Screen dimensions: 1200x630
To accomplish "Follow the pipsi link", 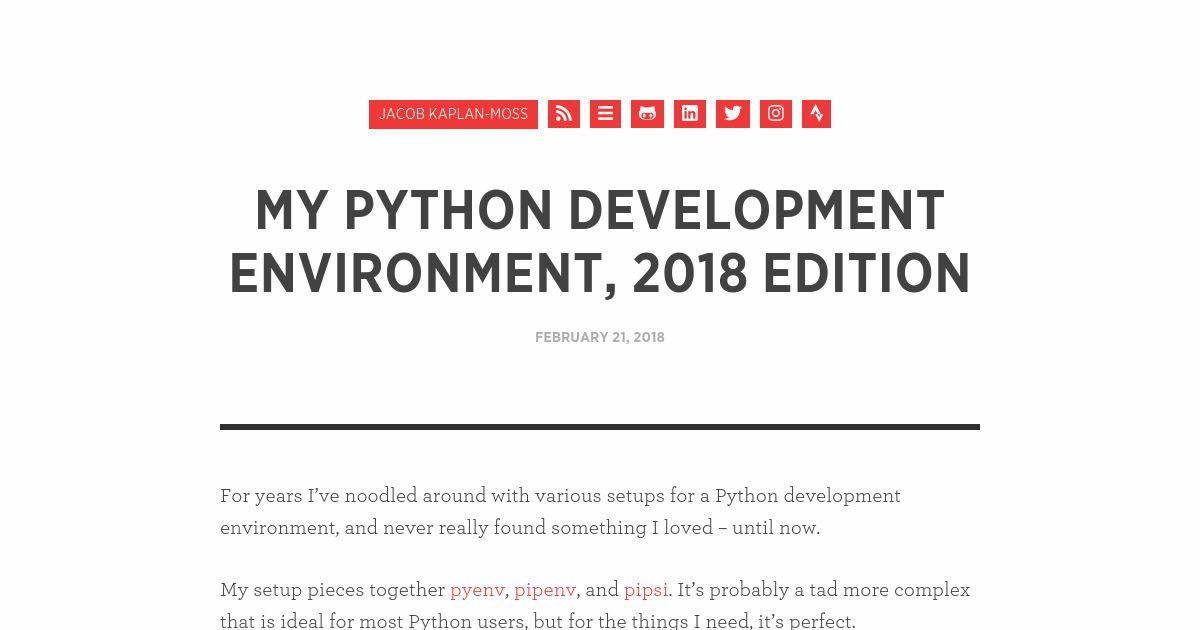I will point(646,590).
